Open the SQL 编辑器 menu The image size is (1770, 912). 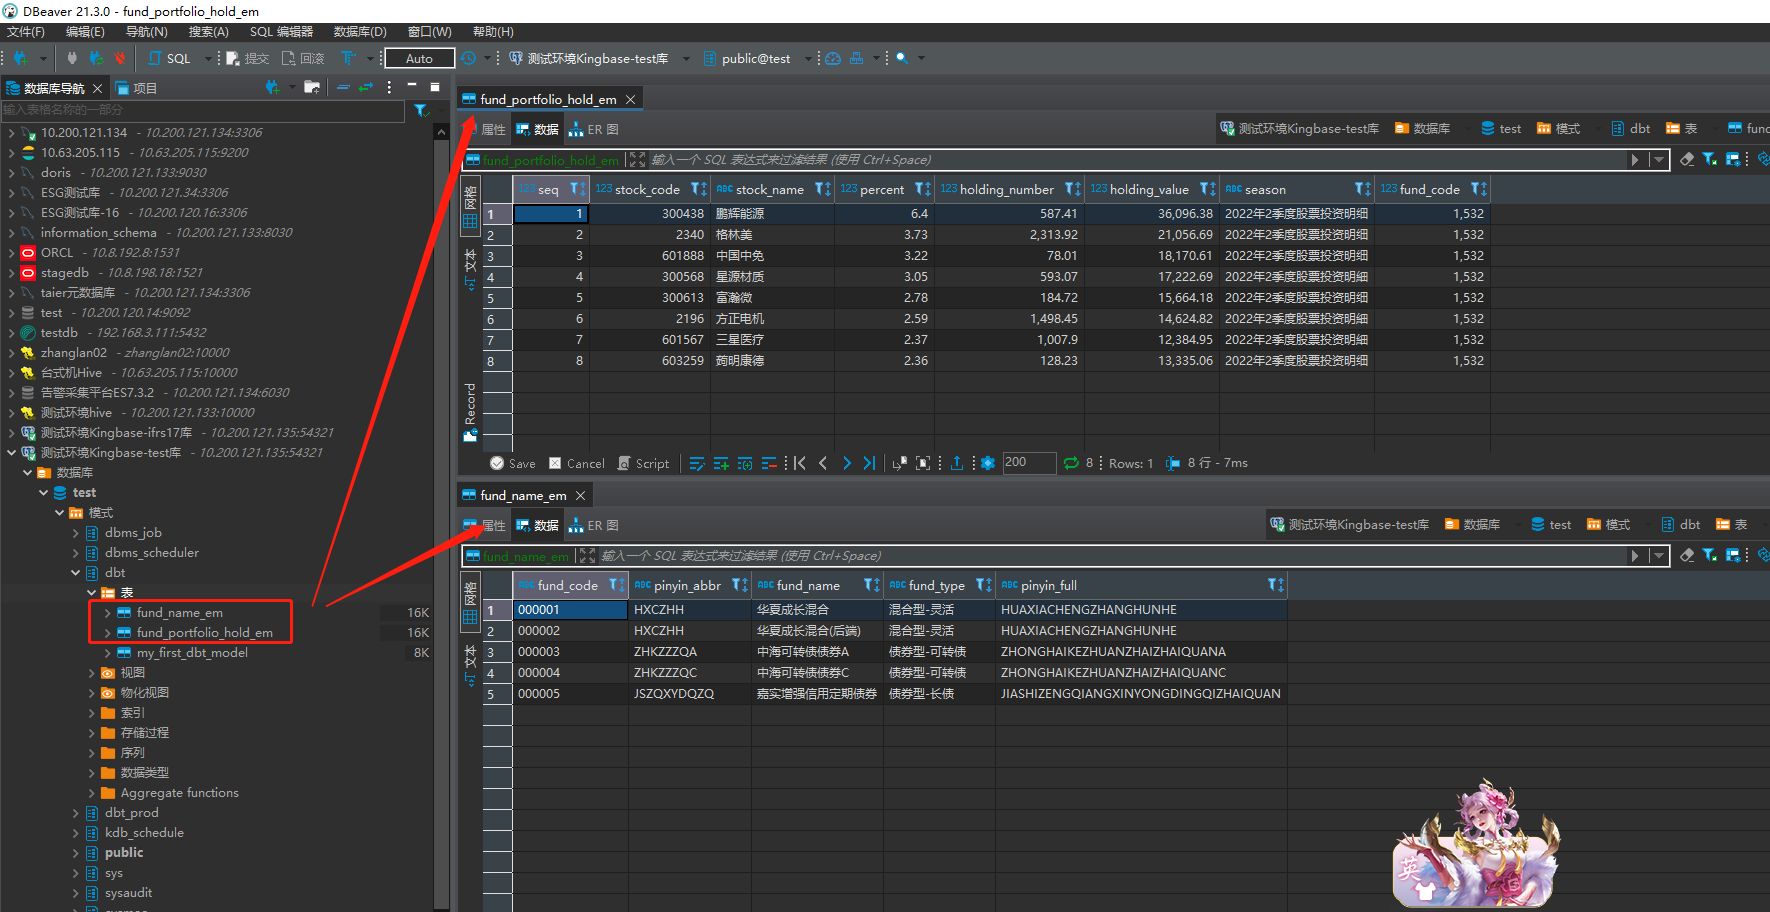pos(281,32)
